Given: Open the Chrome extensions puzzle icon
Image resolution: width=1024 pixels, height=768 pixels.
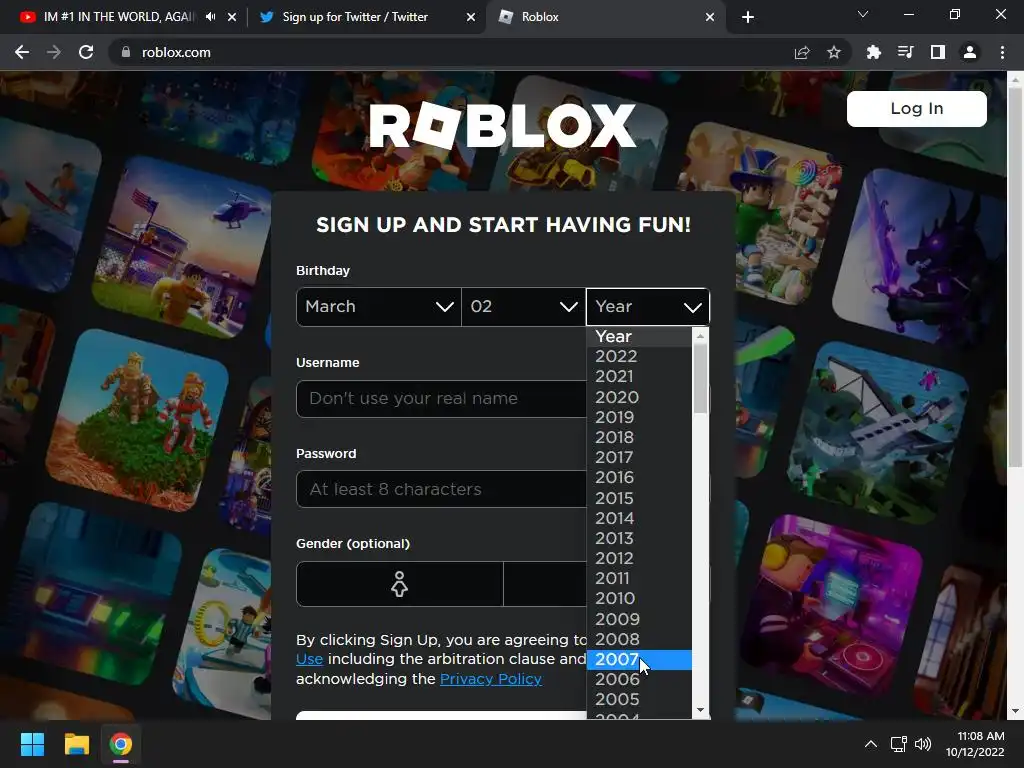Looking at the screenshot, I should coord(874,52).
